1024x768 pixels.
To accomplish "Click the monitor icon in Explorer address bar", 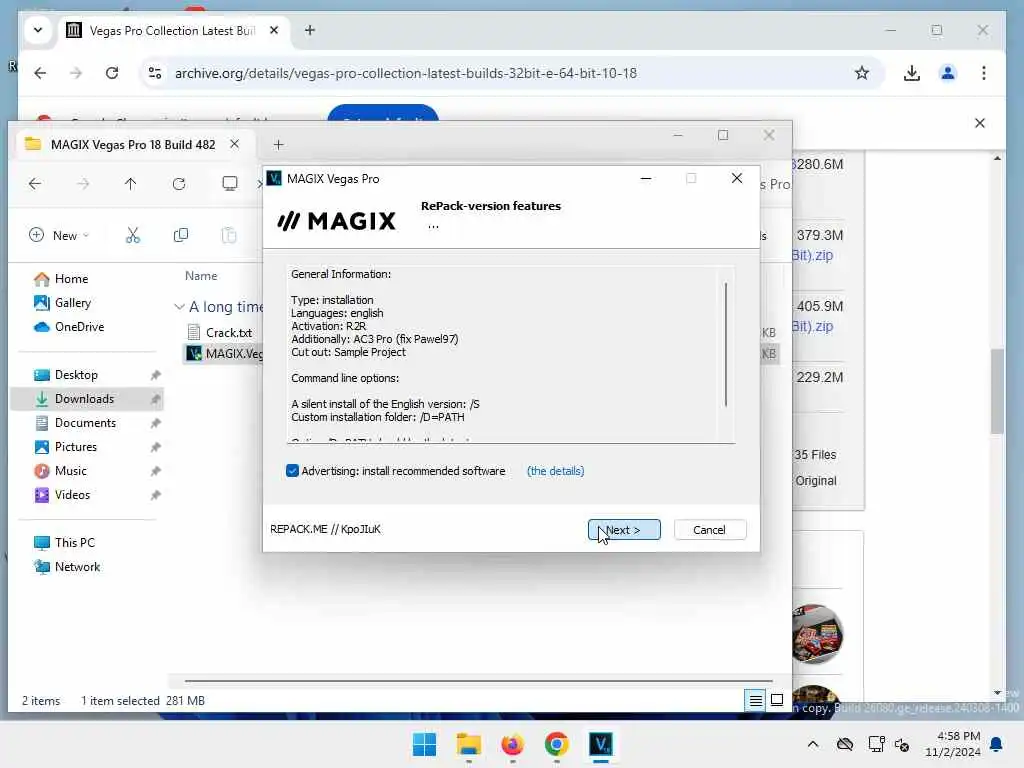I will (x=229, y=184).
